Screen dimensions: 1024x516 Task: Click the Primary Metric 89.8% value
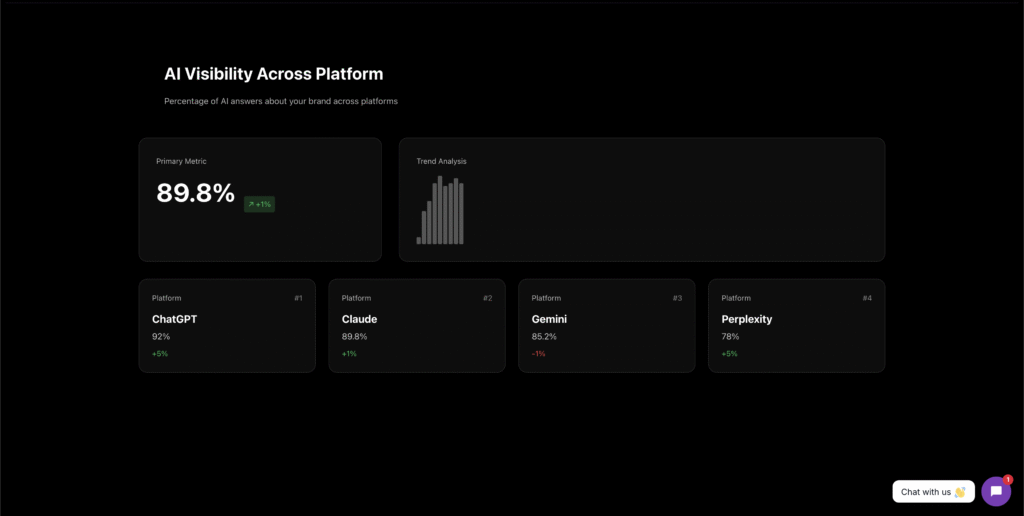(x=195, y=193)
